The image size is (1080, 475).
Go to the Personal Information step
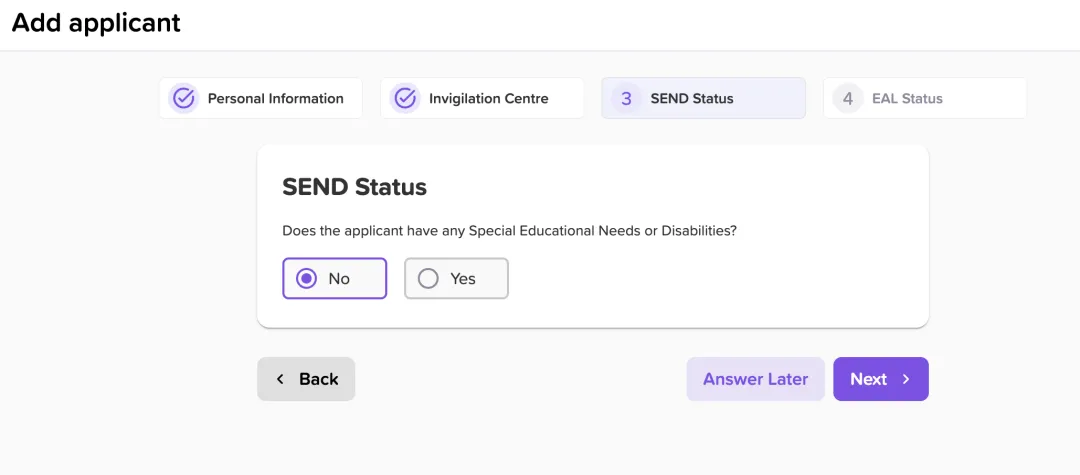point(275,98)
